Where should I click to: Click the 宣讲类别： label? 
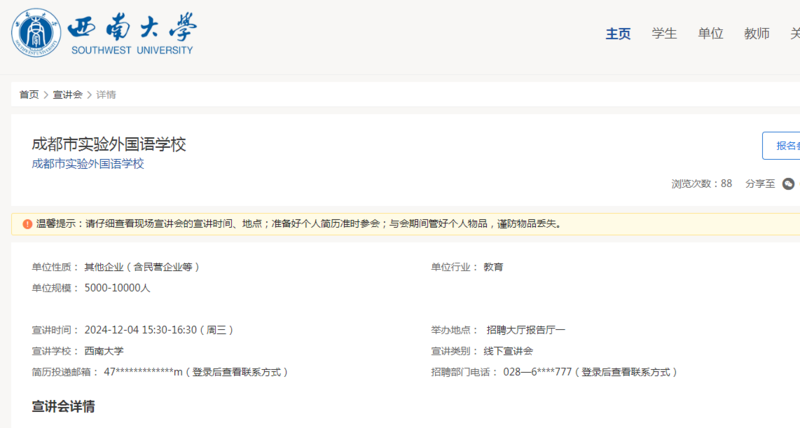pyautogui.click(x=455, y=351)
